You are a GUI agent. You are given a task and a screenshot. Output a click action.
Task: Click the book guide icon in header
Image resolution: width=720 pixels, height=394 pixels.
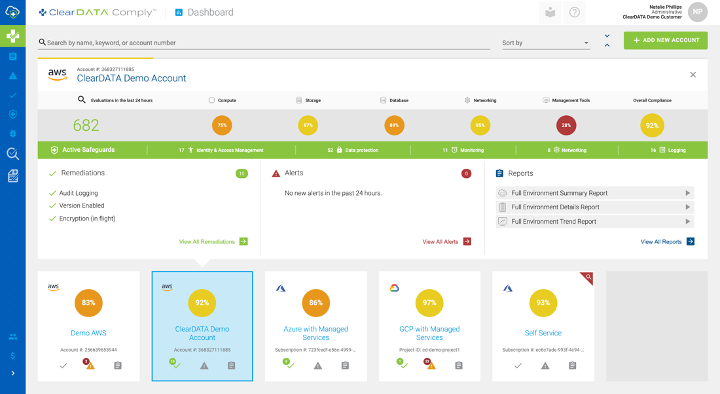coord(550,12)
